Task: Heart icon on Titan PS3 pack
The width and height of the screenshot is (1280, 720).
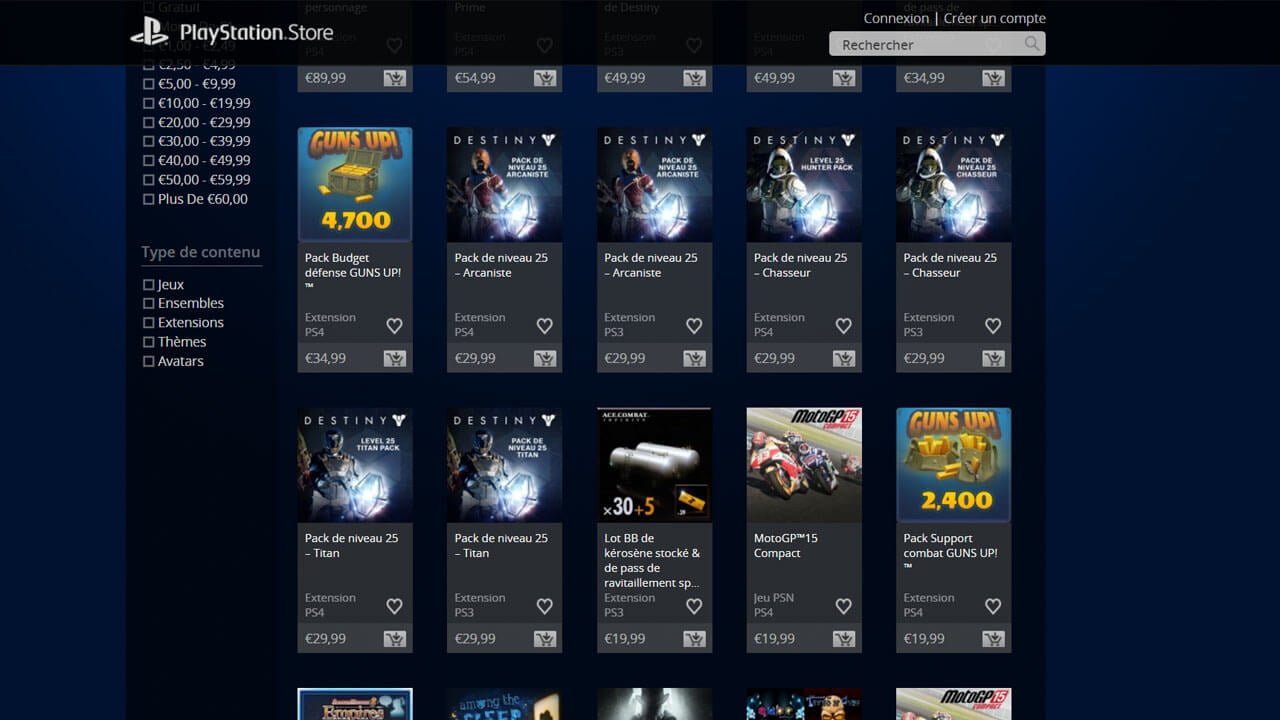Action: (544, 606)
